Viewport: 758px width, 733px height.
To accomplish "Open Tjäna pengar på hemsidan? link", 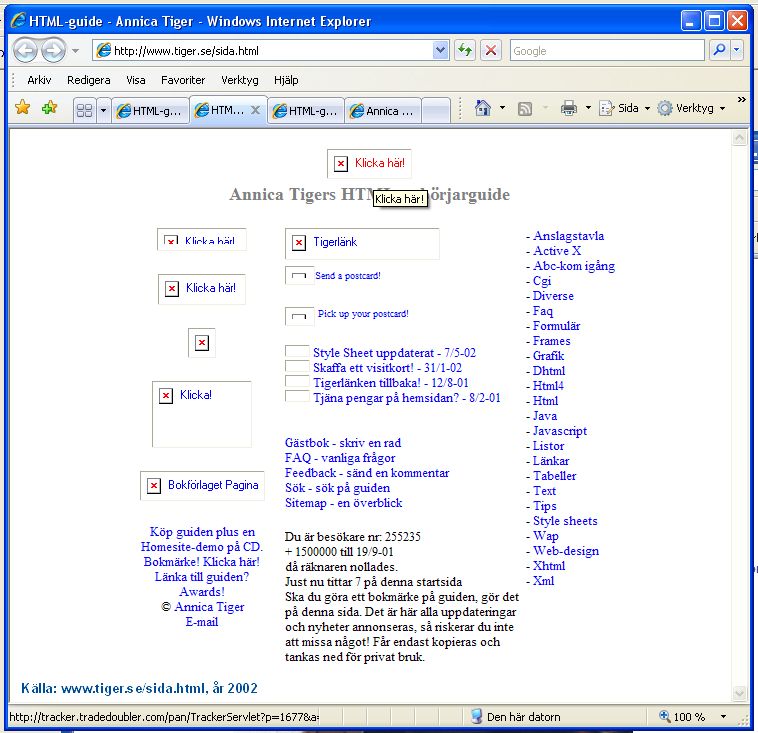I will pyautogui.click(x=407, y=398).
